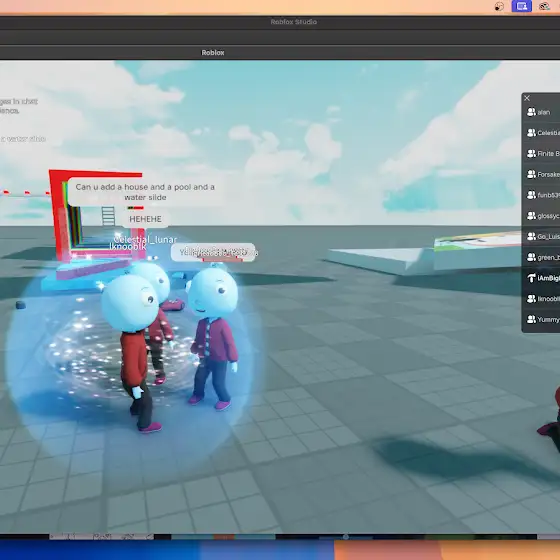
Task: Click the player icon beside green_b
Action: (x=531, y=257)
